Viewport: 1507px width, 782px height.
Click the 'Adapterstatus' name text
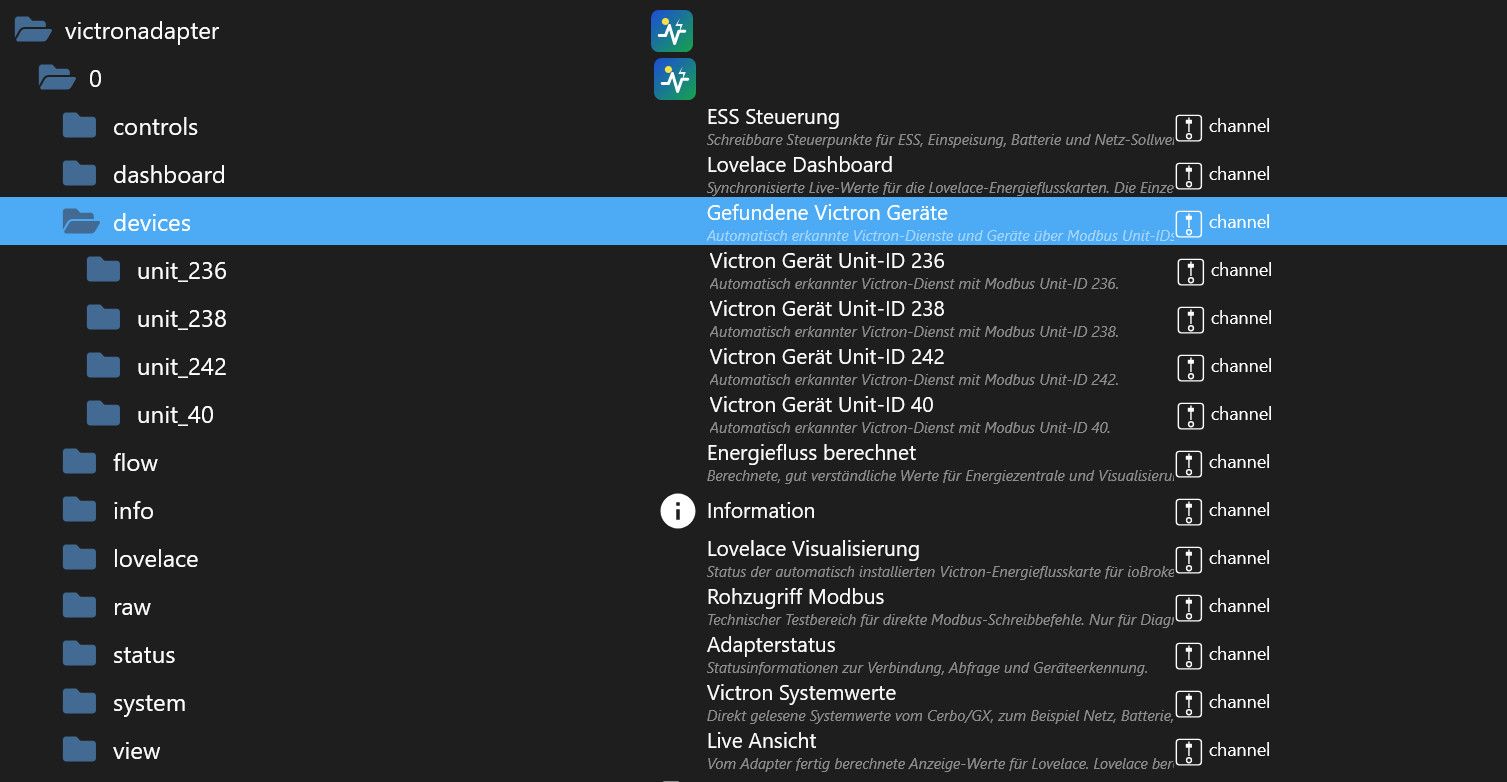pyautogui.click(x=771, y=645)
